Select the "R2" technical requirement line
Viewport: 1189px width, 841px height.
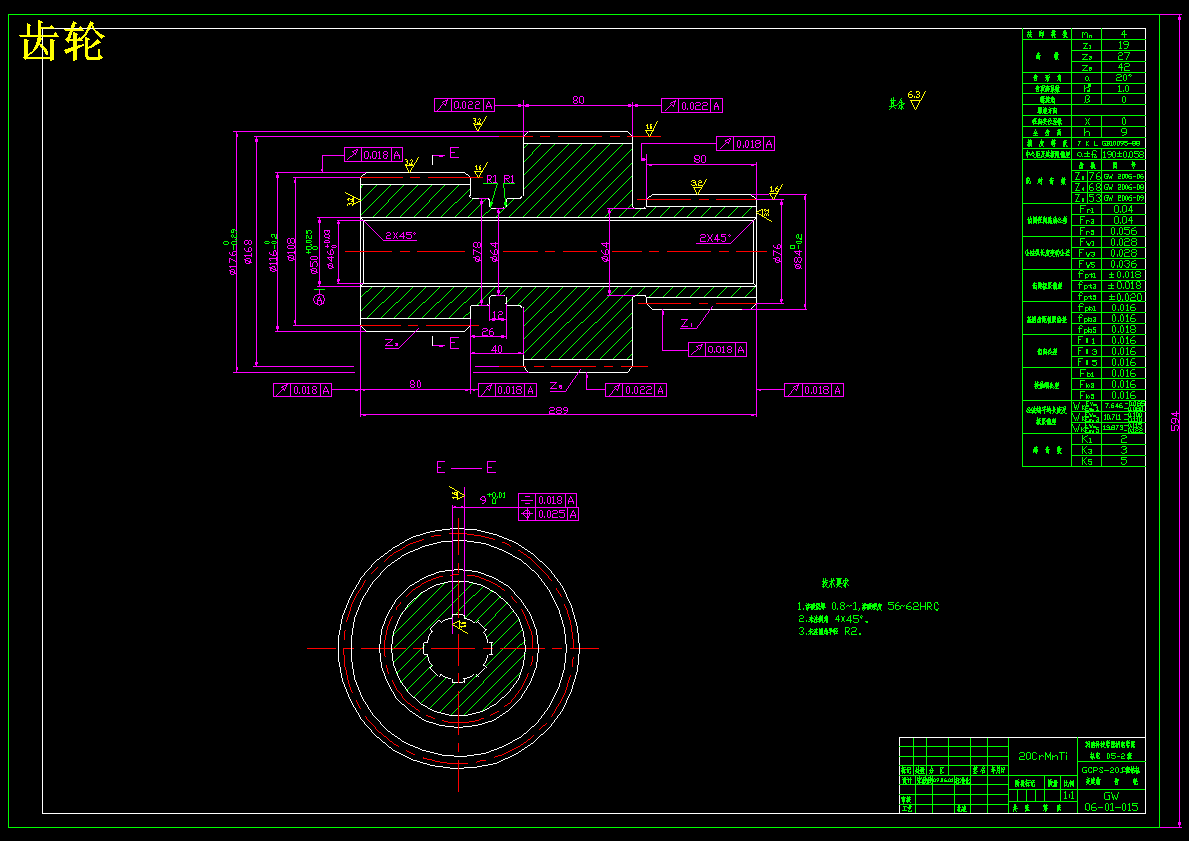coord(830,631)
